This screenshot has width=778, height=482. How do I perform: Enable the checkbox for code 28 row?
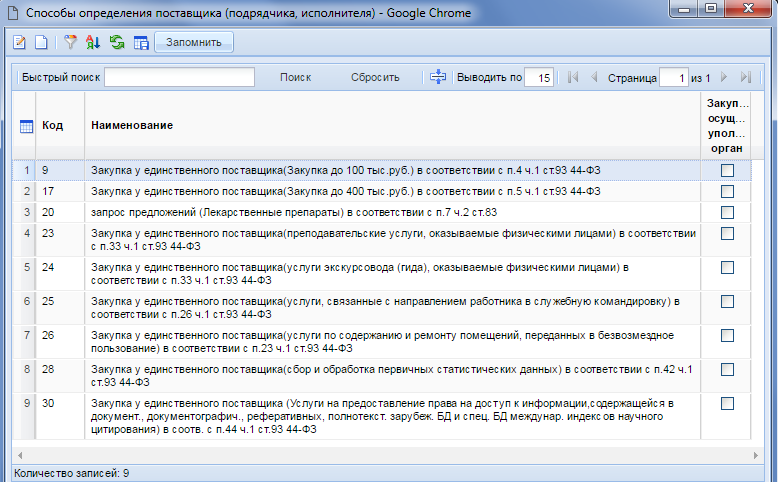click(727, 368)
